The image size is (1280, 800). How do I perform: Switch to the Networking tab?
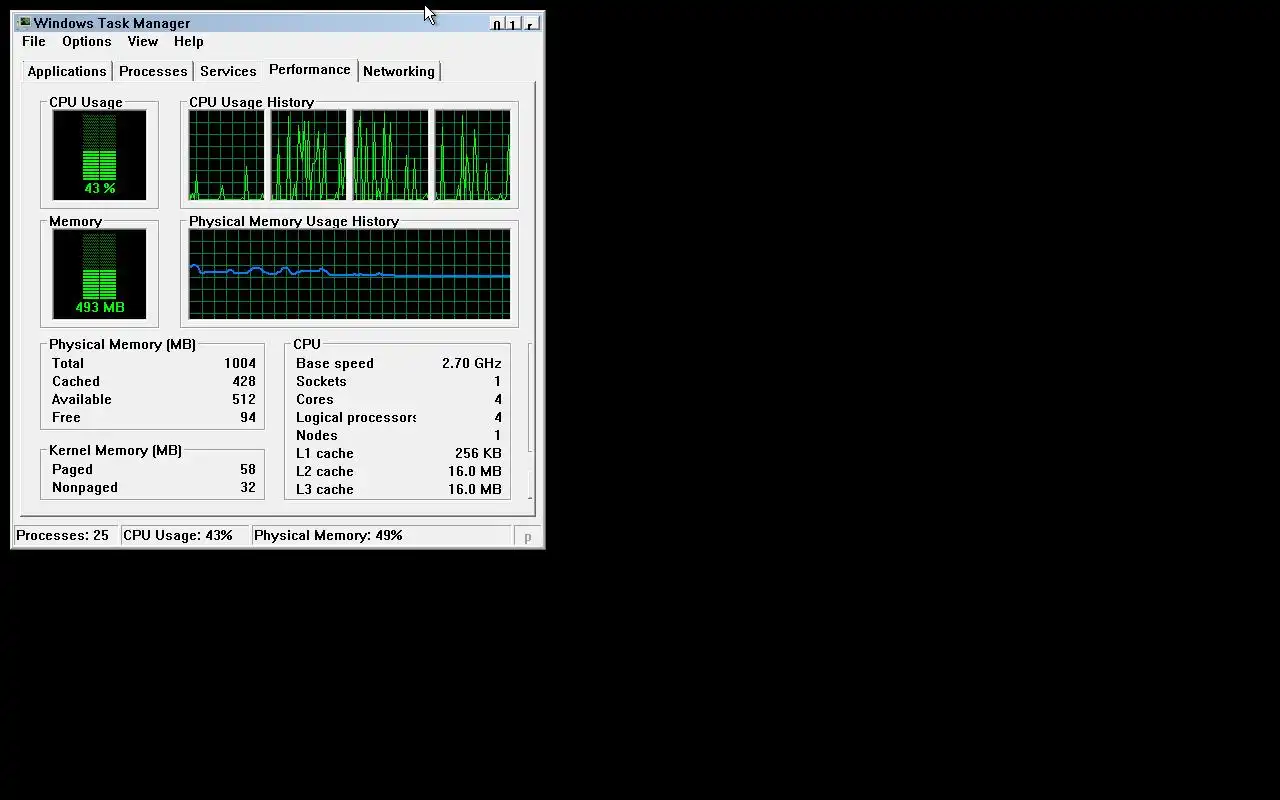point(399,71)
